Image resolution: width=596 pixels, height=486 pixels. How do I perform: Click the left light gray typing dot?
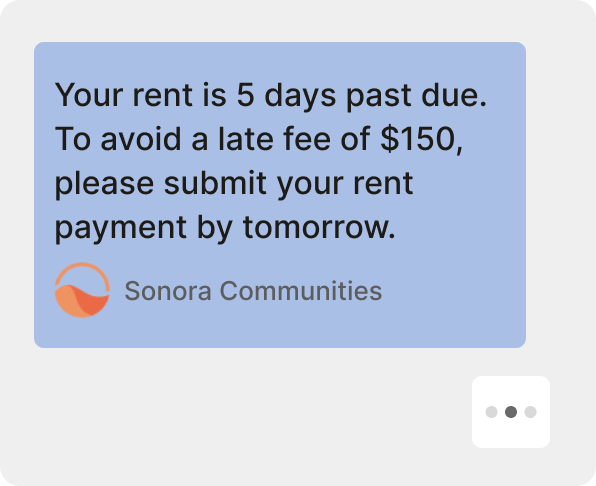click(x=491, y=412)
